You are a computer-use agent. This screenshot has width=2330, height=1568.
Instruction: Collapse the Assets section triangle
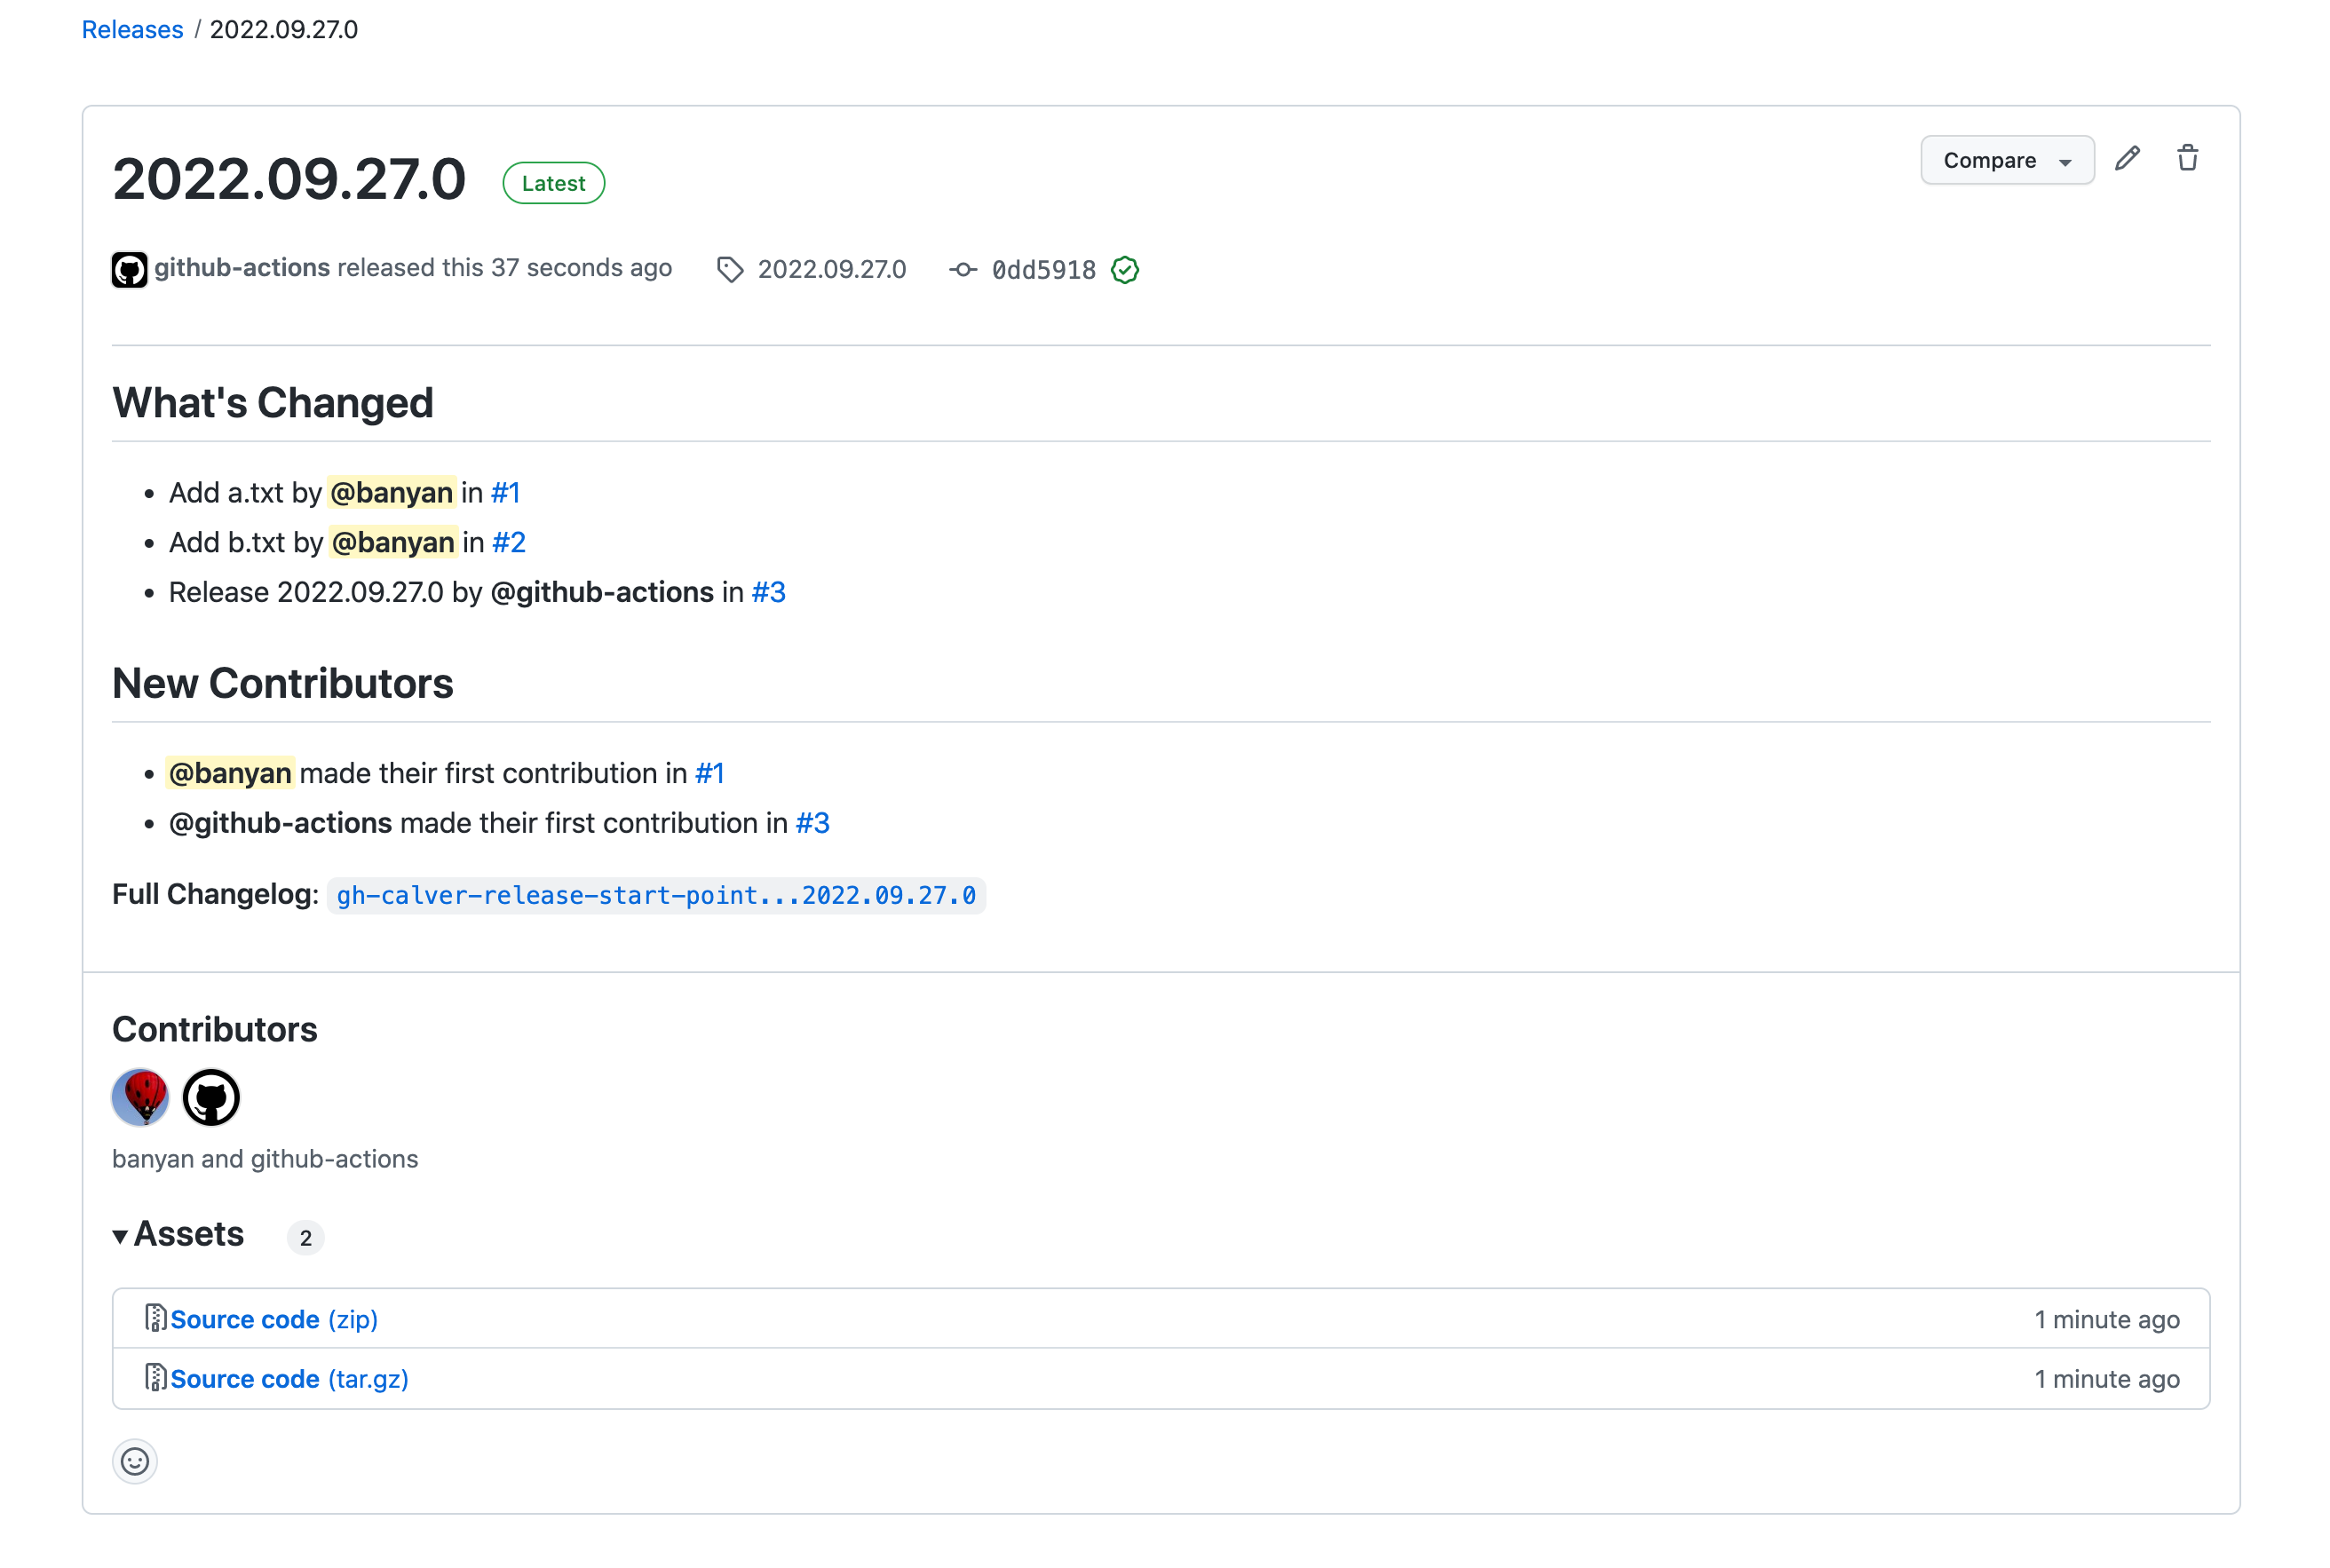pyautogui.click(x=120, y=1236)
